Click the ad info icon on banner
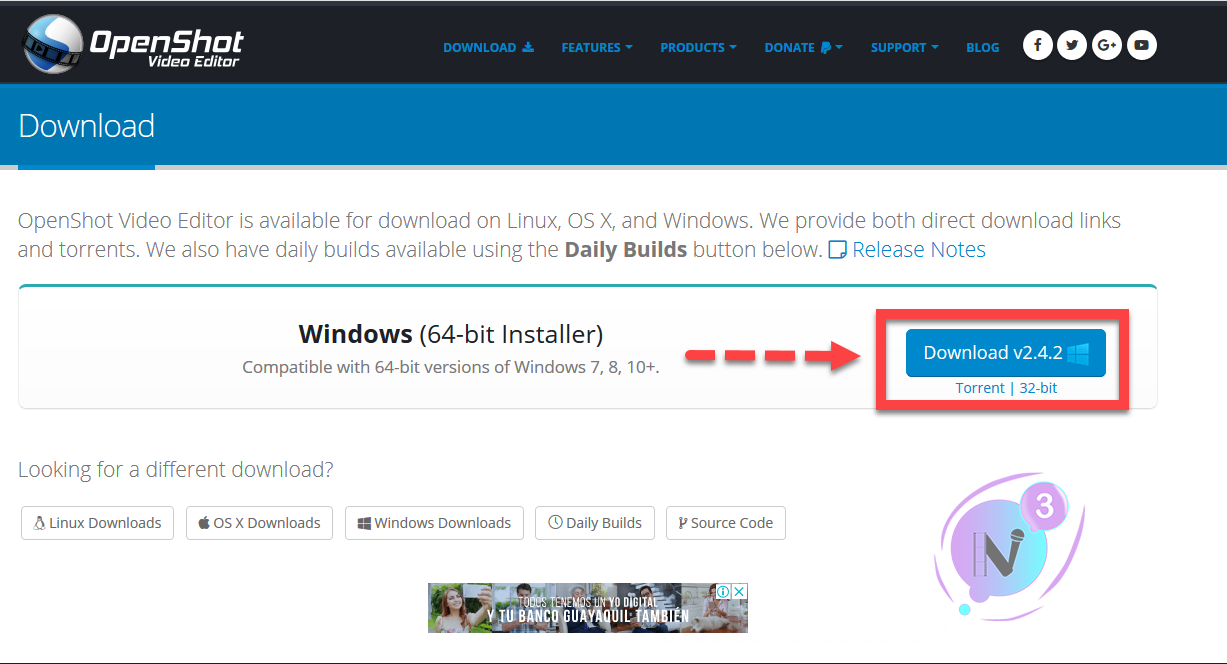This screenshot has width=1227, height=664. point(724,591)
